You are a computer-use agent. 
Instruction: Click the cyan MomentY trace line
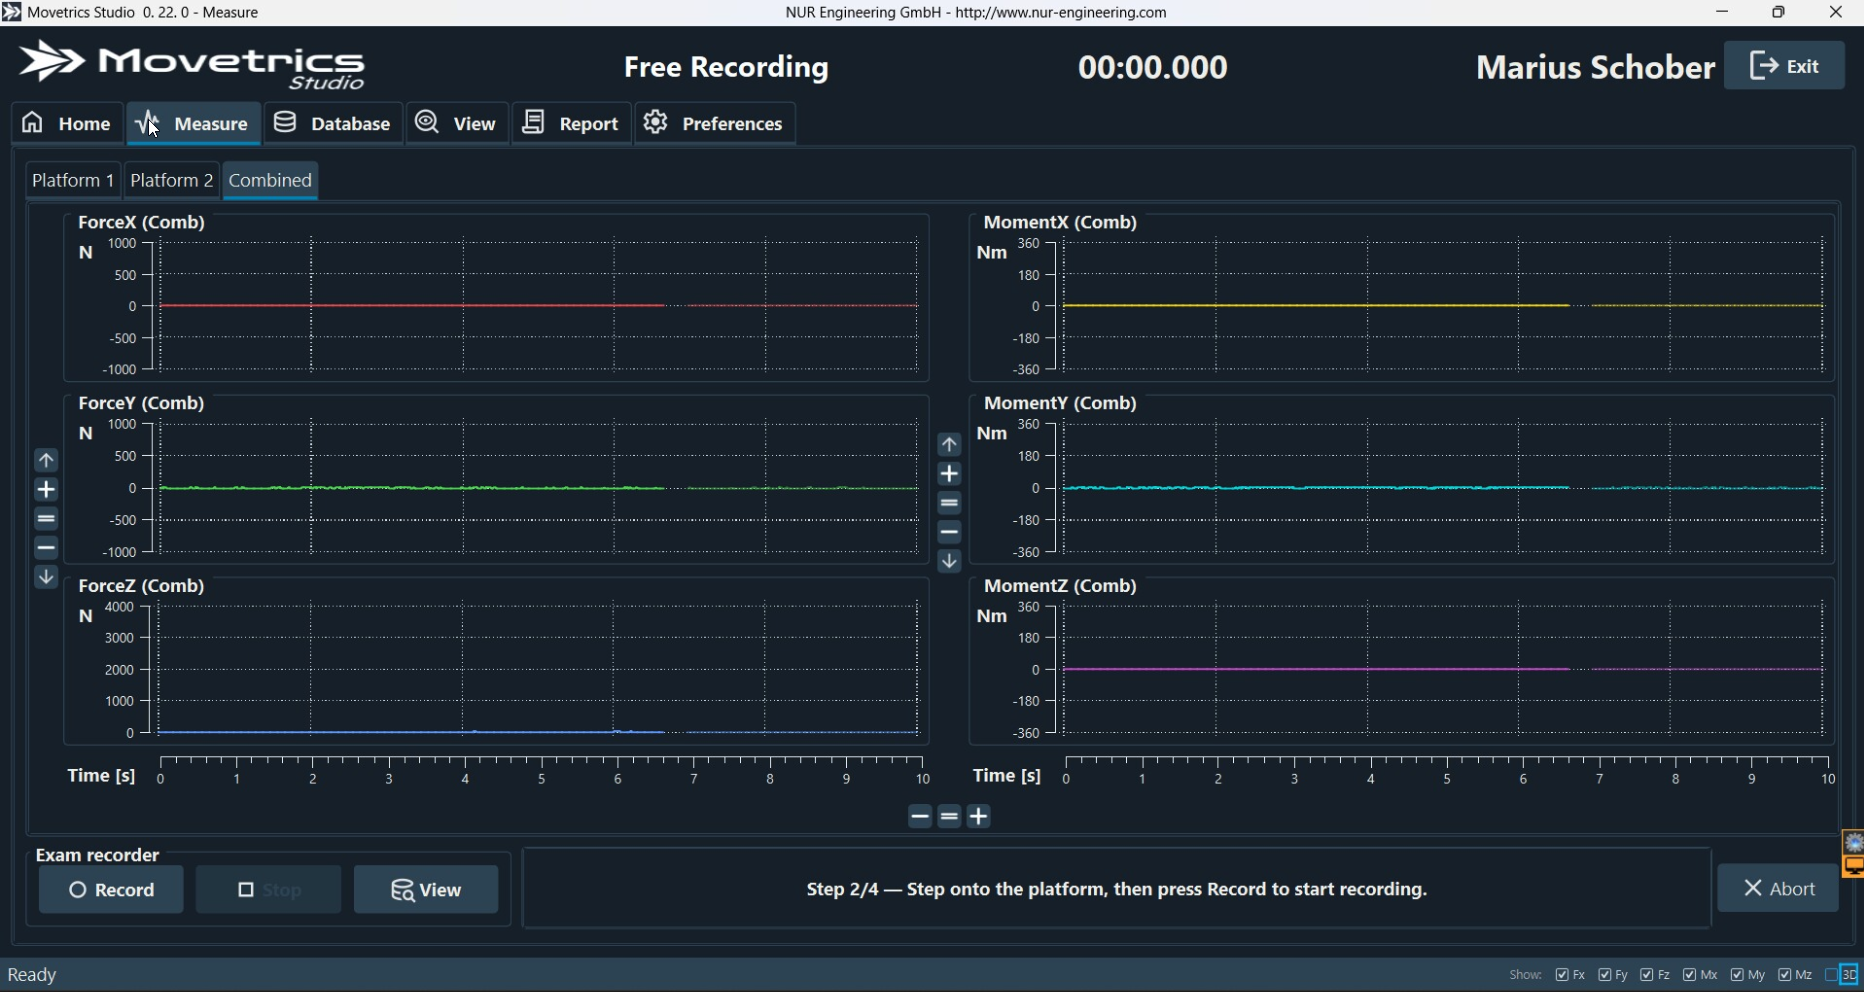coord(1316,488)
